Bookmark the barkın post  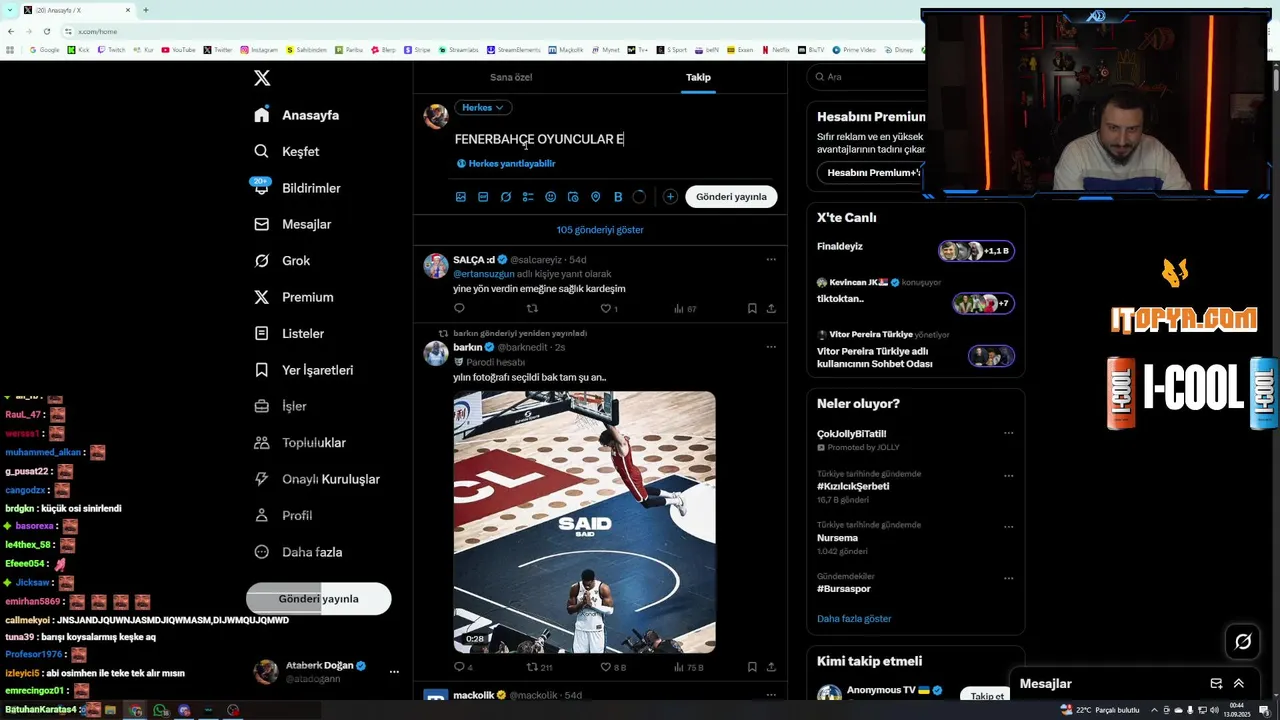coord(752,667)
